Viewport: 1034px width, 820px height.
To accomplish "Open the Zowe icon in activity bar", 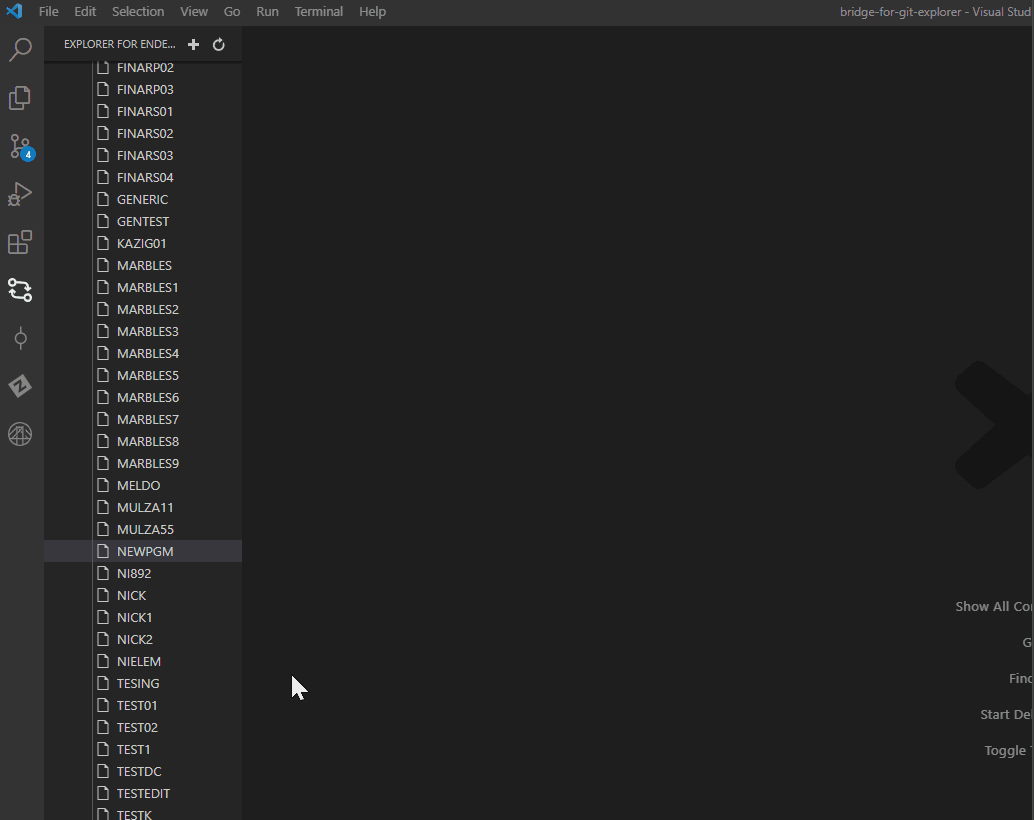I will tap(20, 386).
